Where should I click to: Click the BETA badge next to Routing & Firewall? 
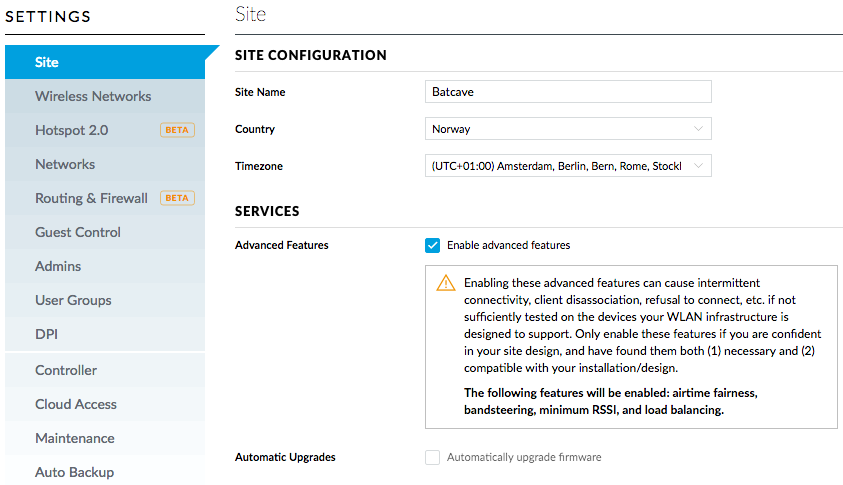point(177,198)
